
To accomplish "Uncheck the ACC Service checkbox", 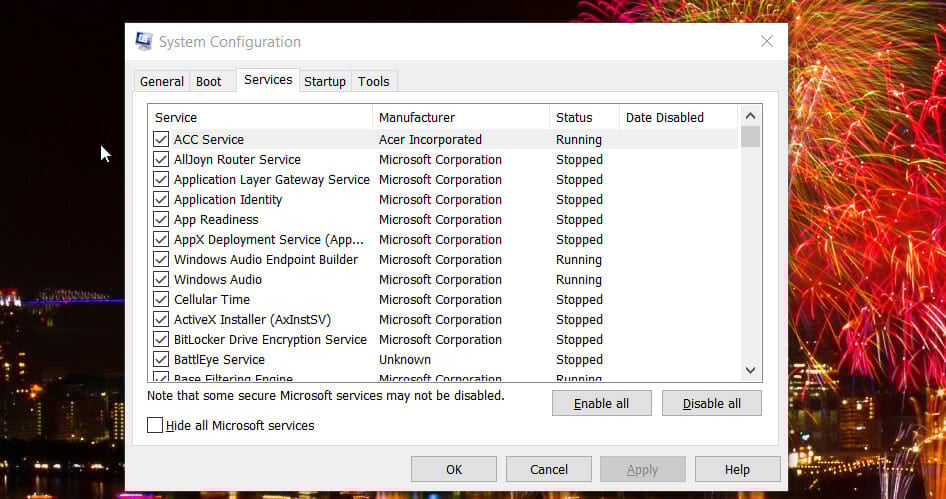I will click(x=160, y=139).
